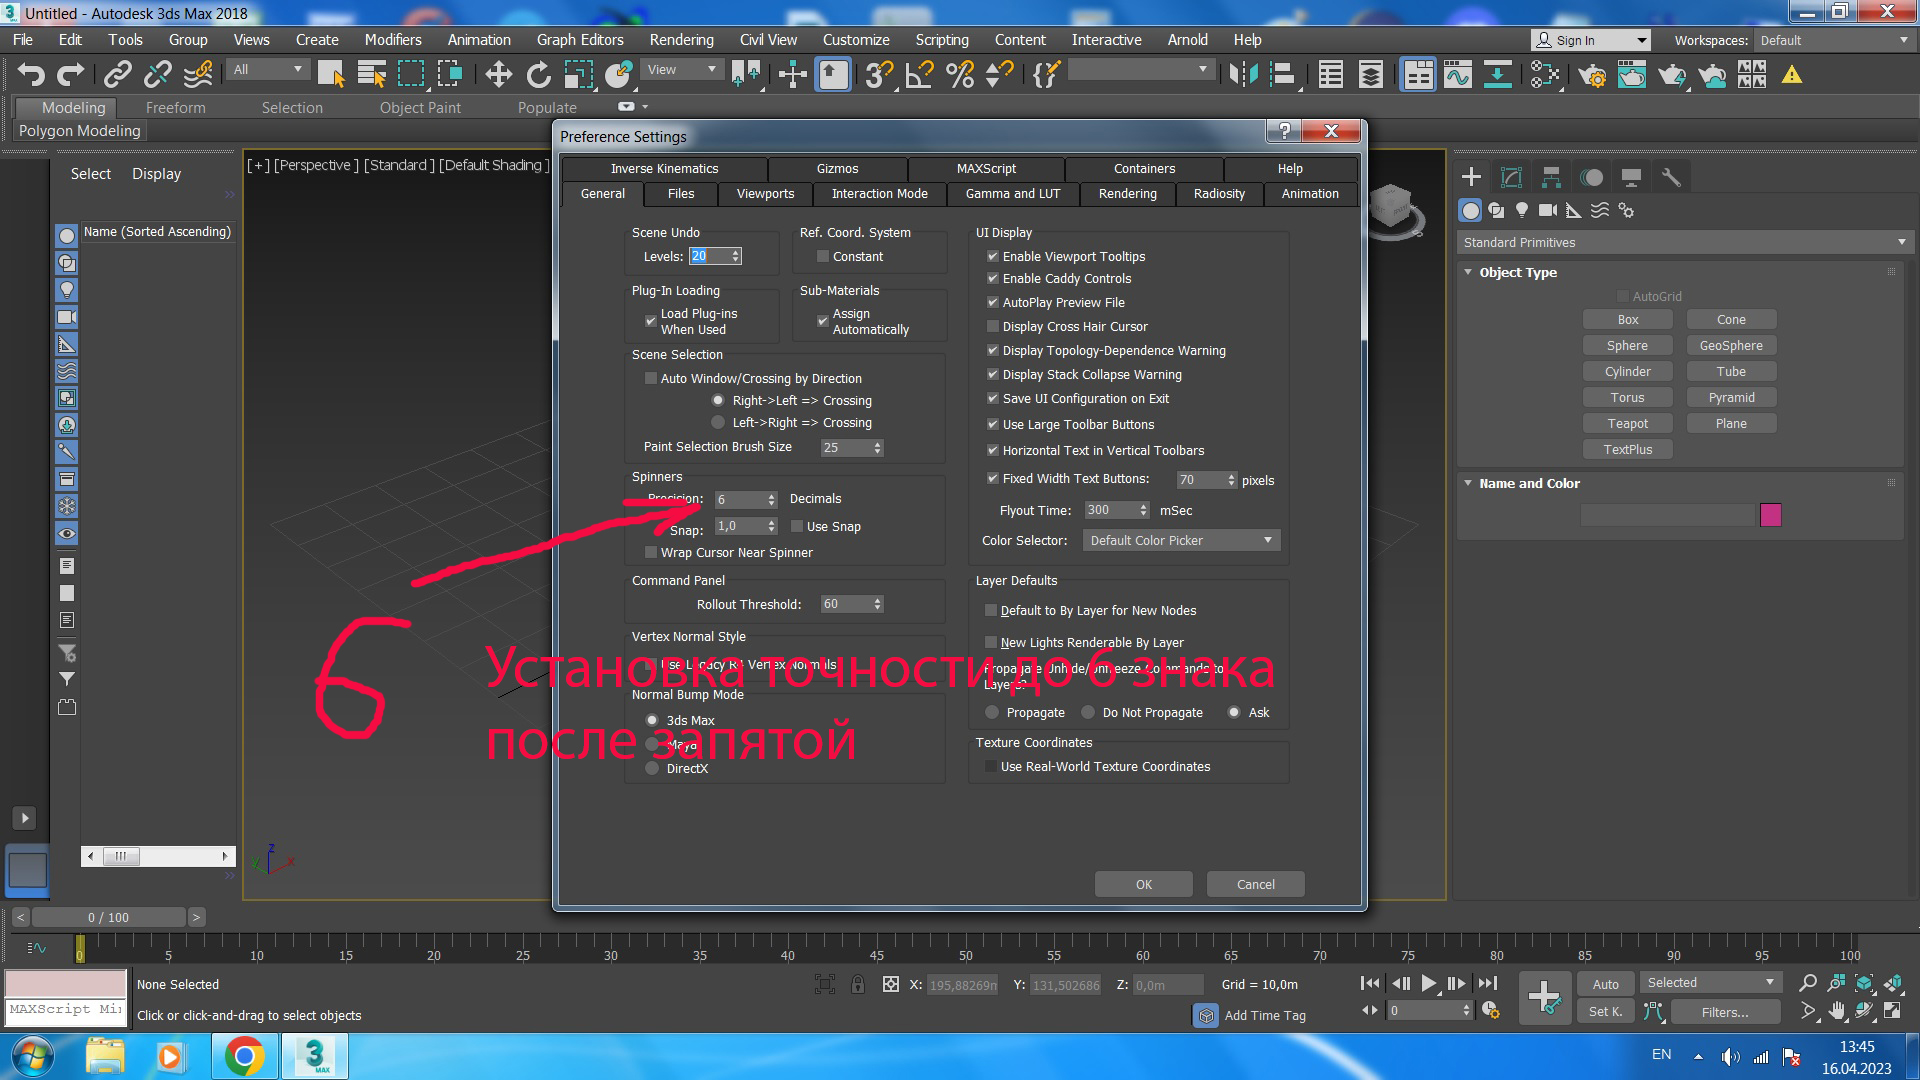Click the time slider 0 / 100
Screen dimensions: 1920x1080
click(108, 918)
